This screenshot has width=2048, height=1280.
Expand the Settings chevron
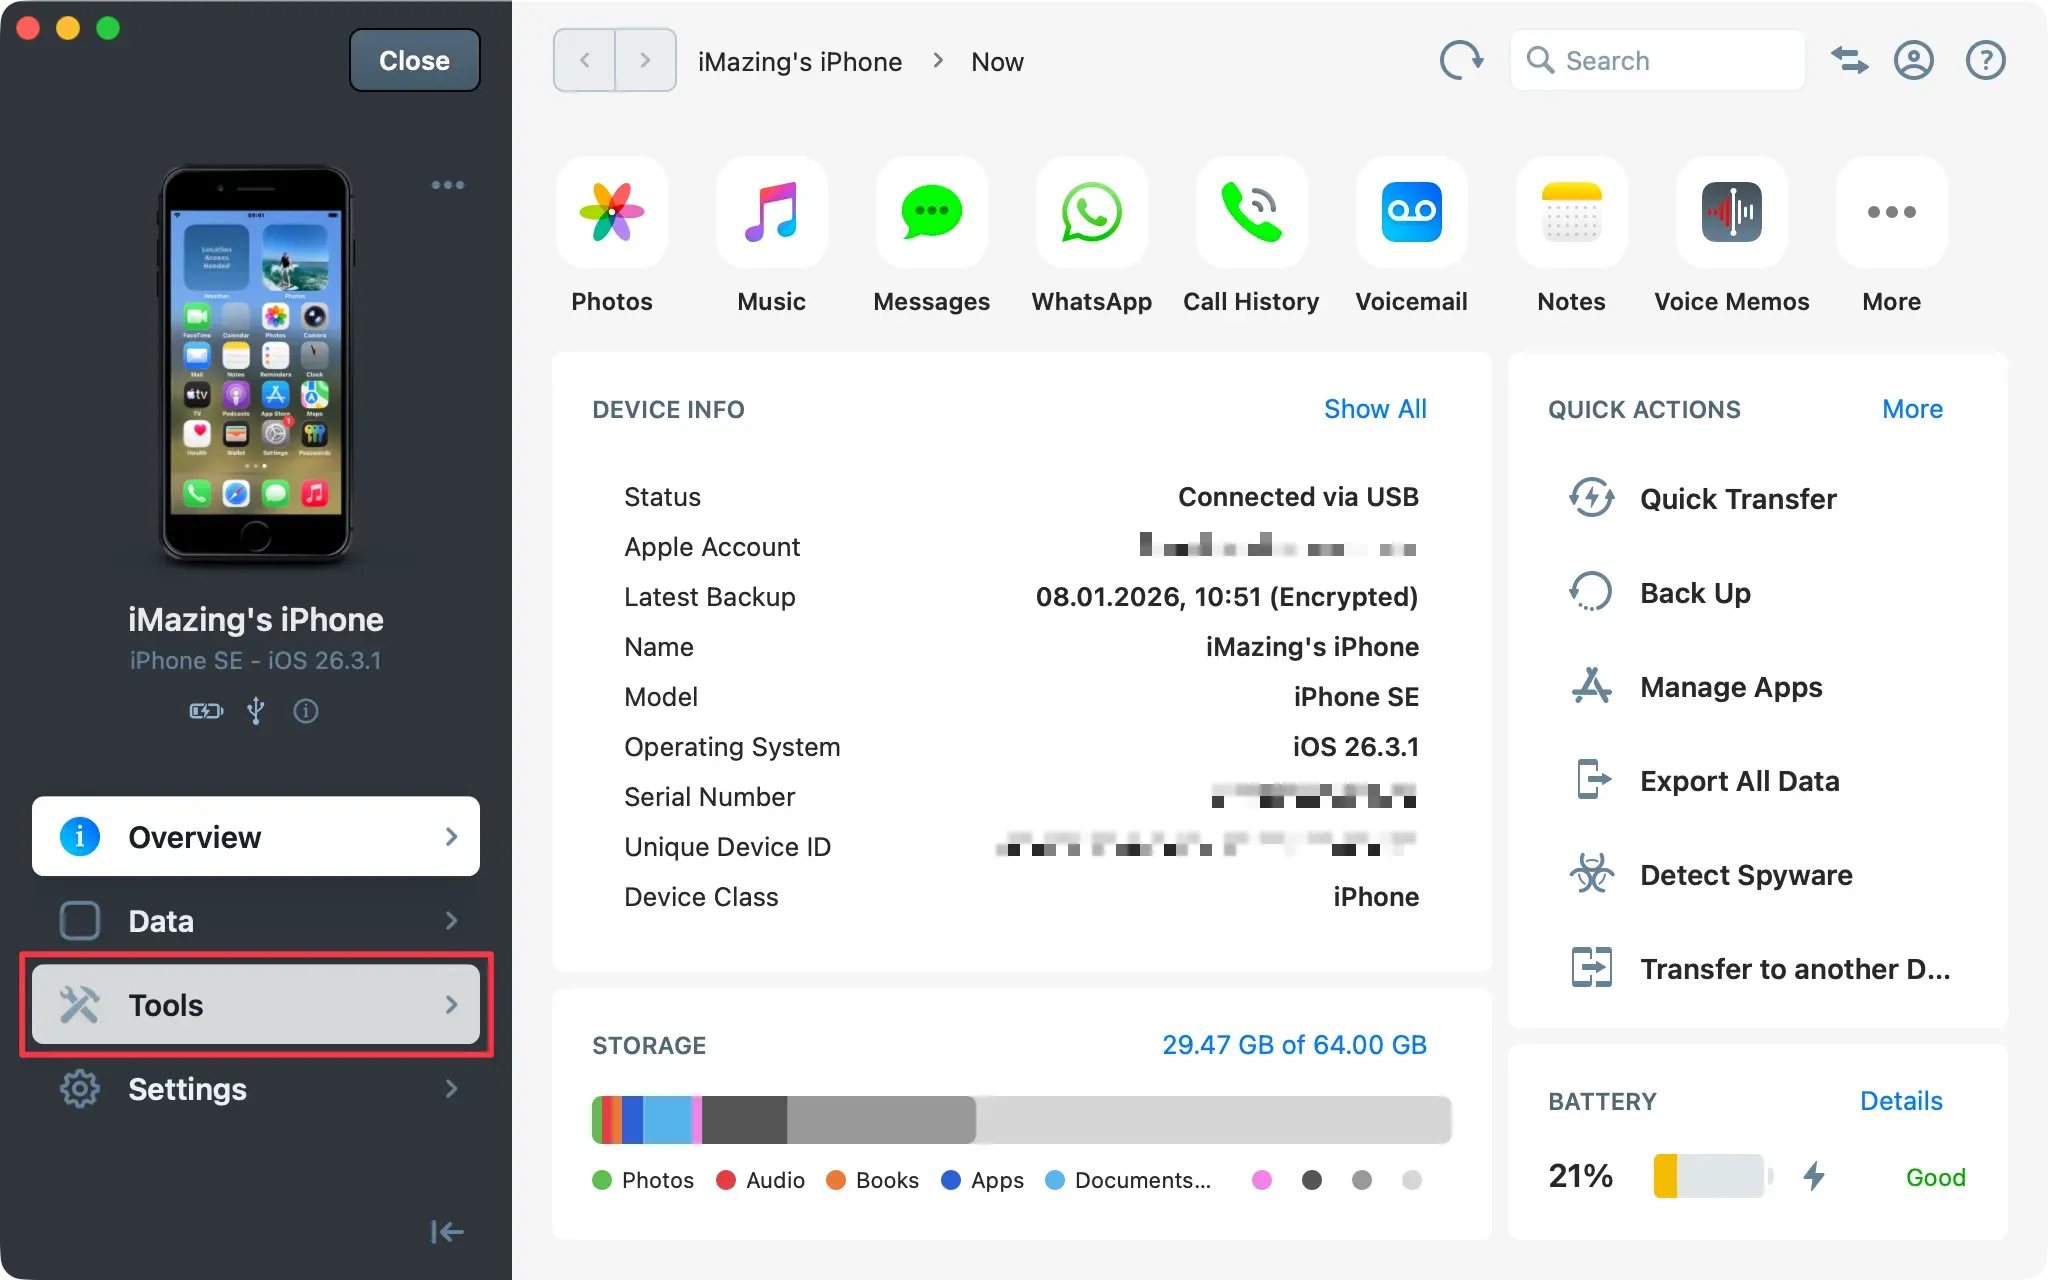click(x=452, y=1088)
